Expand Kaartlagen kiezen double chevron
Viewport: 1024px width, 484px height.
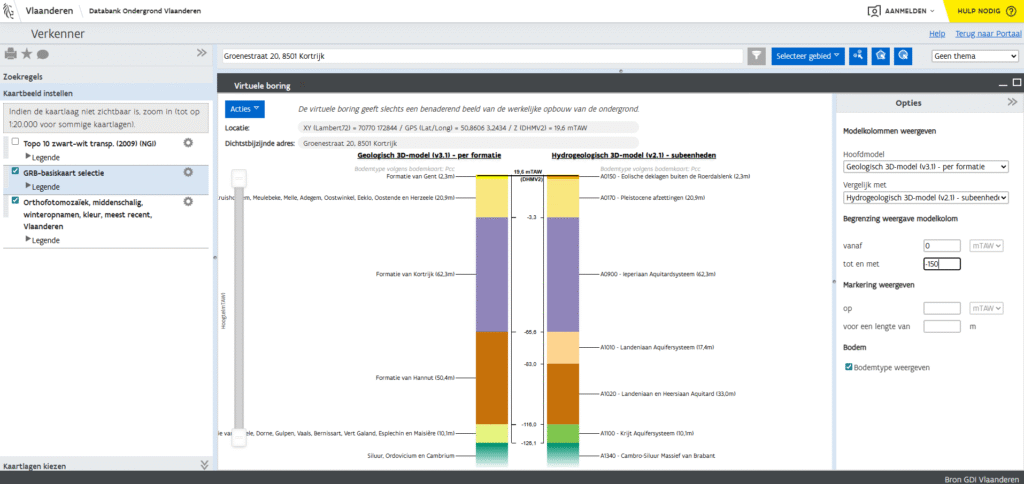(x=204, y=464)
